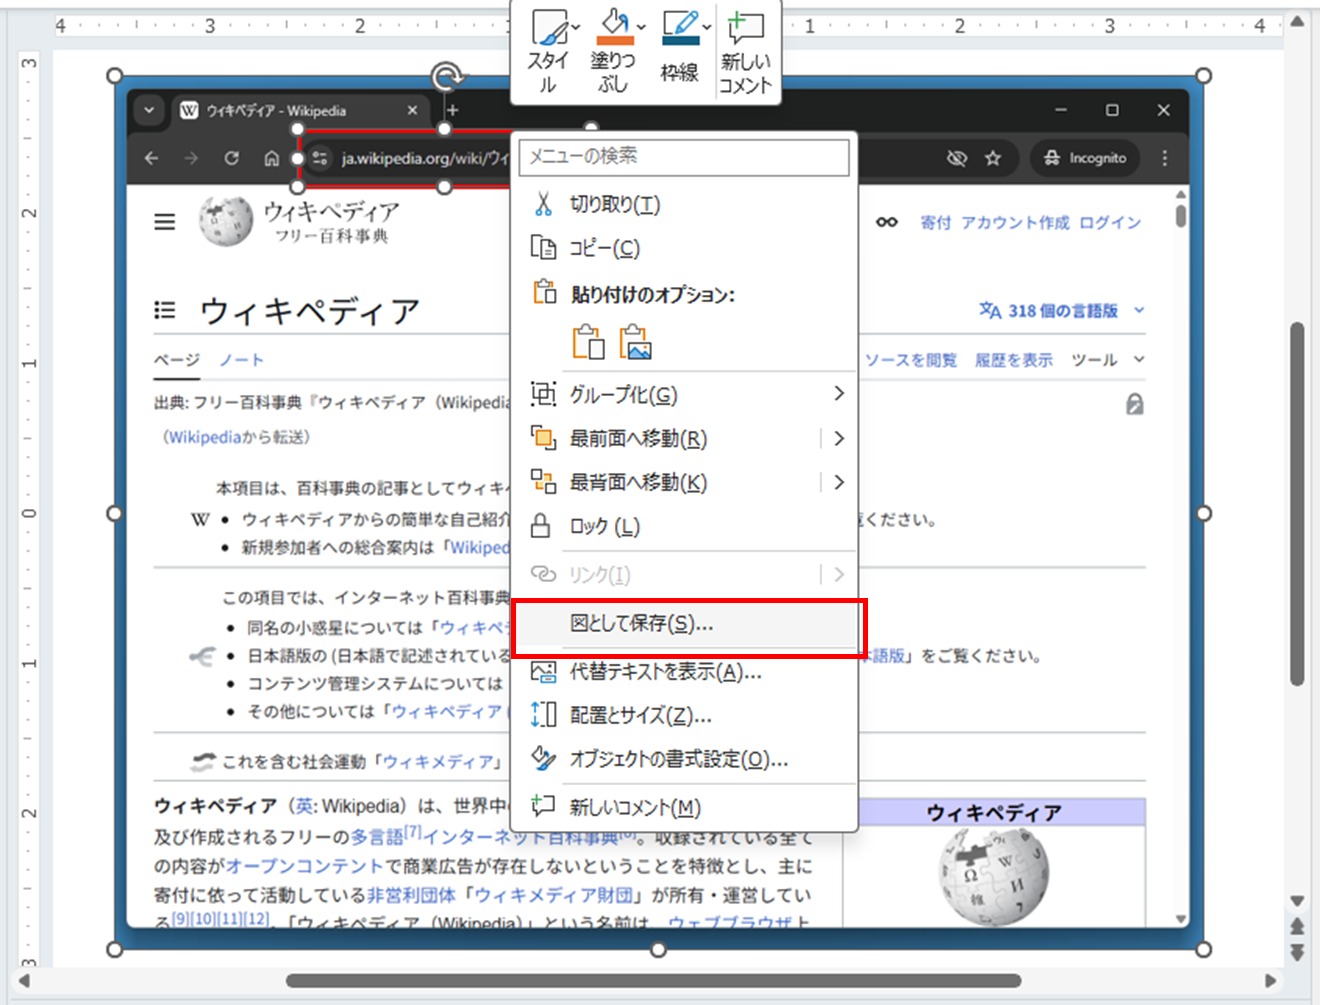Expand Send to Back submenu arrow
Screen dimensions: 1320x1005
(x=839, y=482)
